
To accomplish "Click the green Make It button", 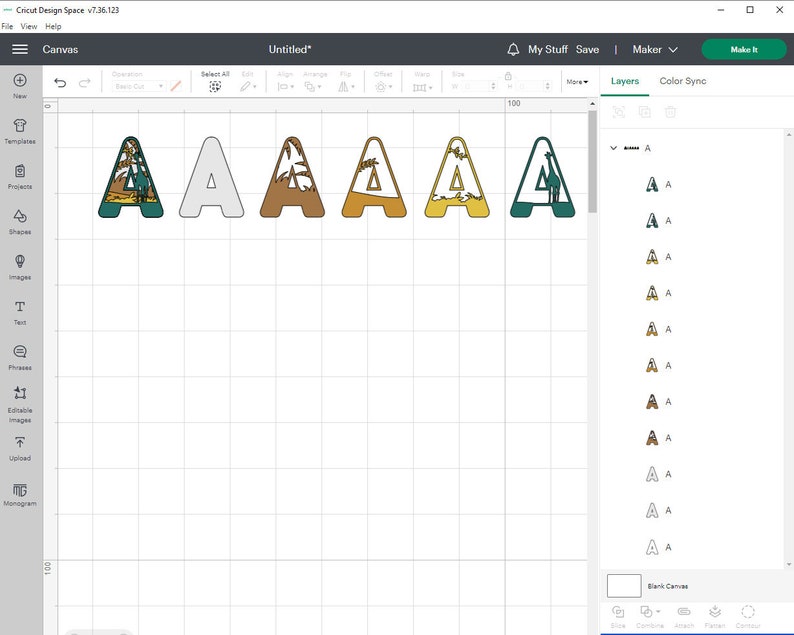I will pos(743,49).
